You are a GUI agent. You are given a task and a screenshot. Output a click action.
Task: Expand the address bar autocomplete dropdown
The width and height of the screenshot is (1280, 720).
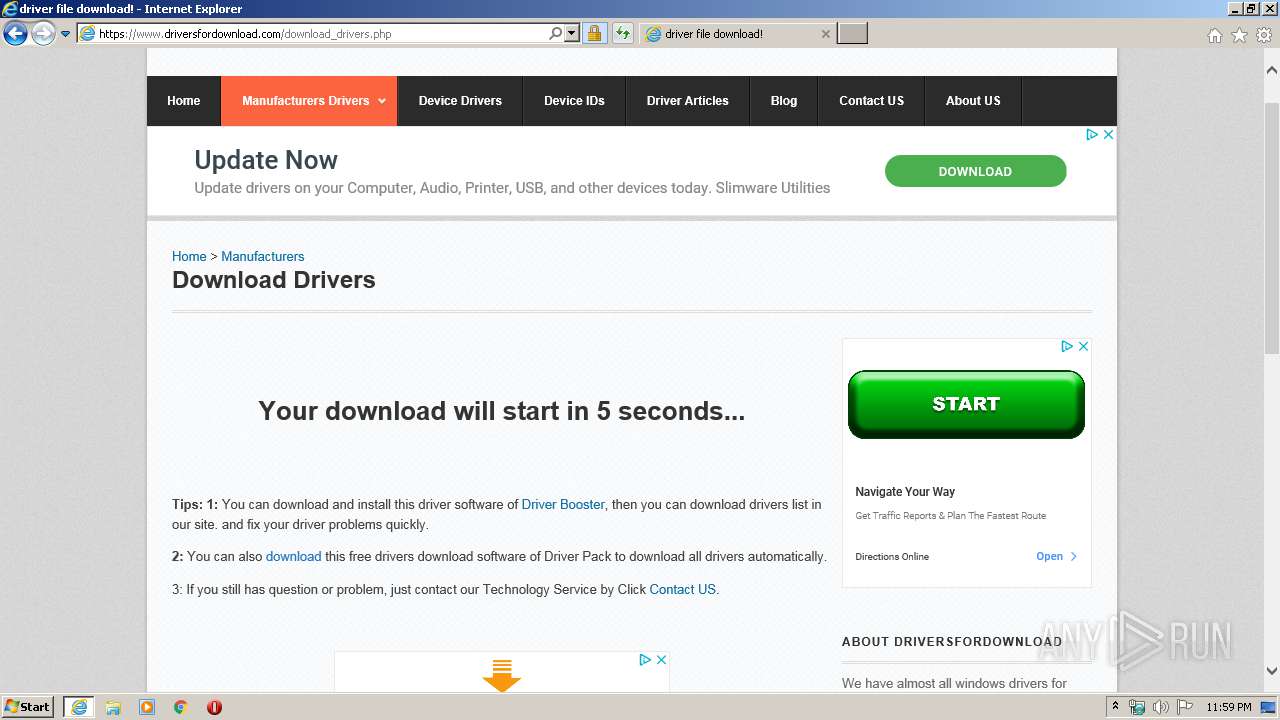(572, 34)
